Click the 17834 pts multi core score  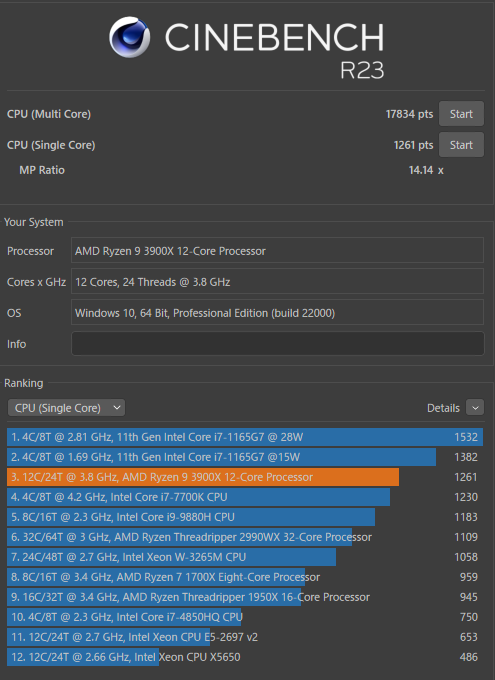tap(409, 114)
